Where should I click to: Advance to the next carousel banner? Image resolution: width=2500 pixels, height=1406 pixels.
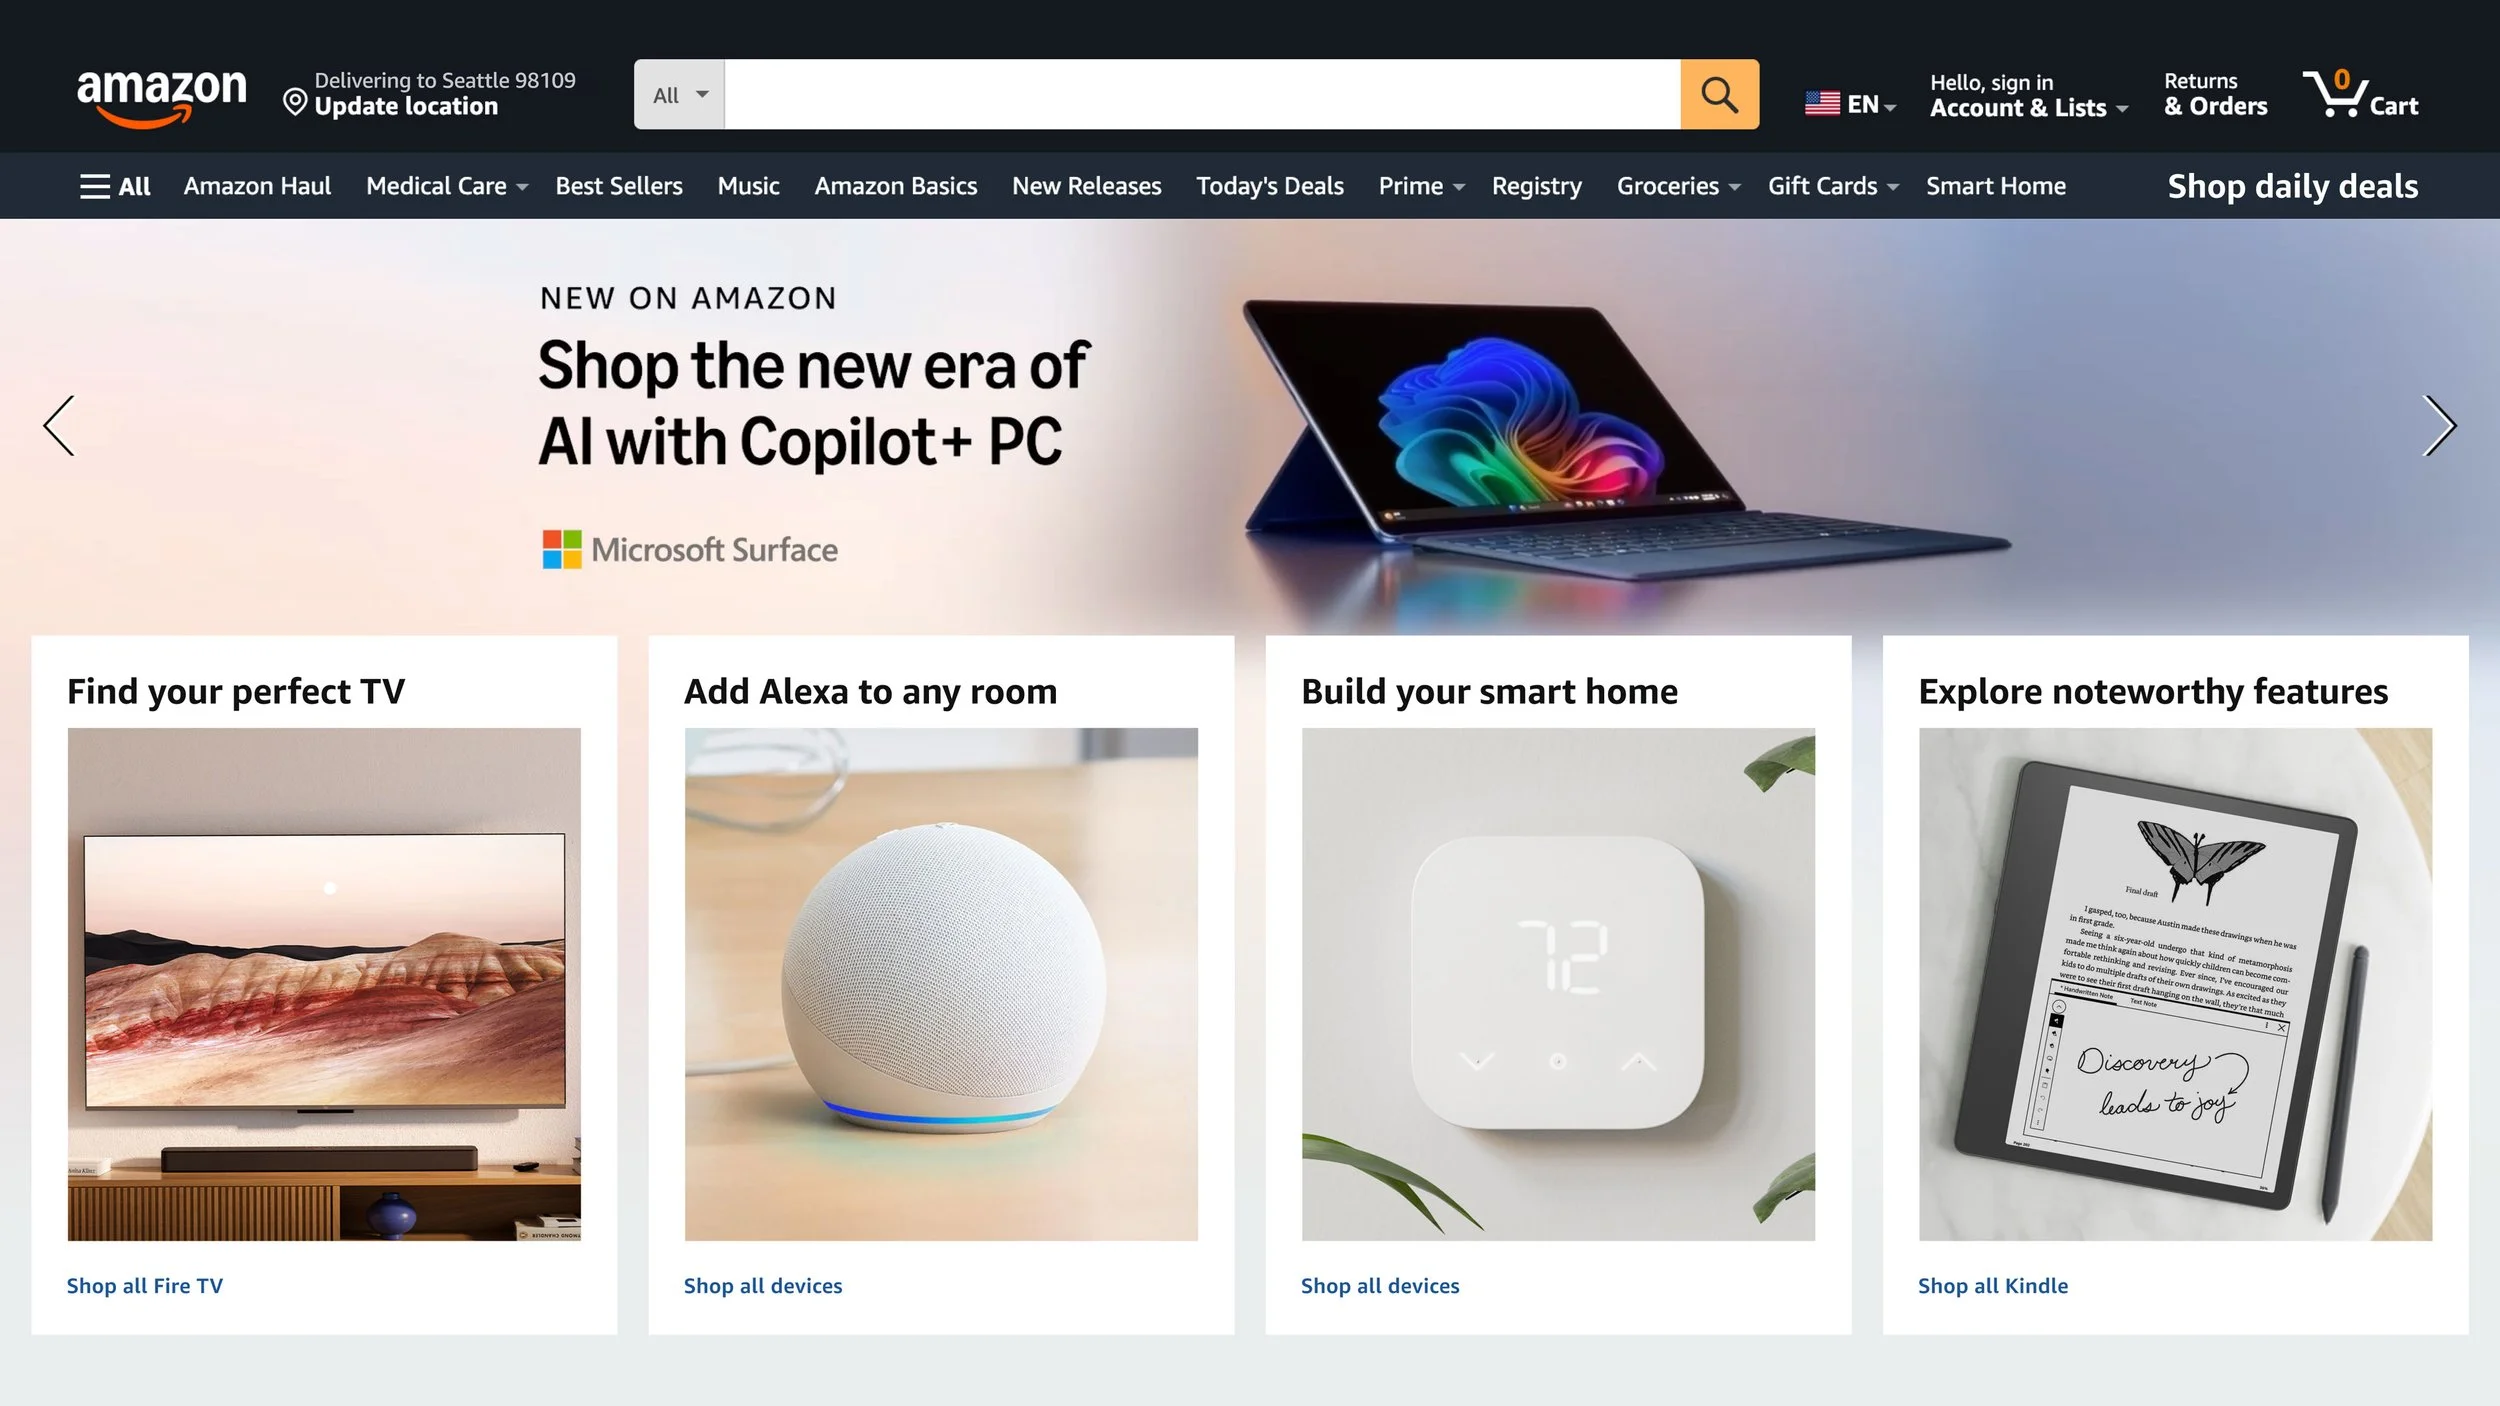(2440, 425)
